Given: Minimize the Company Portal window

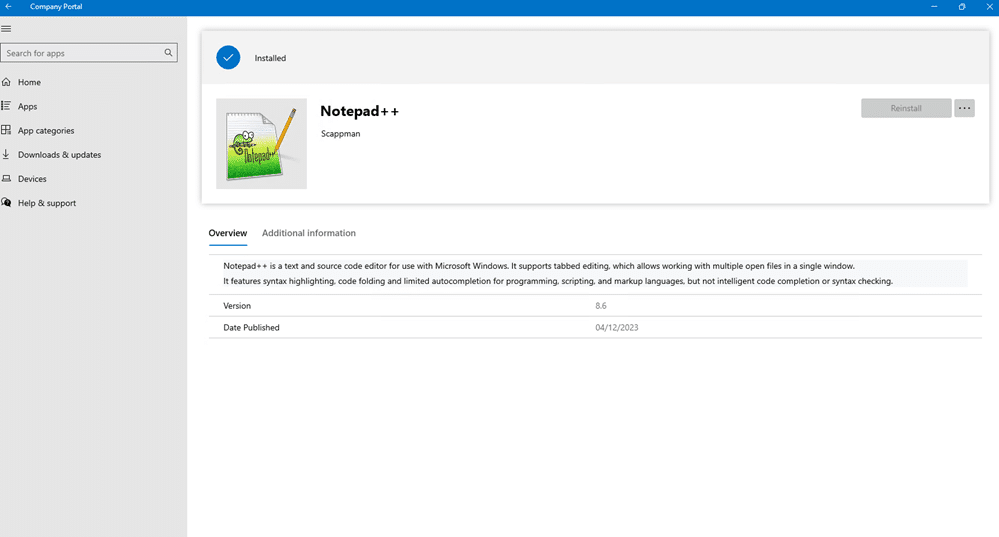Looking at the screenshot, I should pos(934,6).
